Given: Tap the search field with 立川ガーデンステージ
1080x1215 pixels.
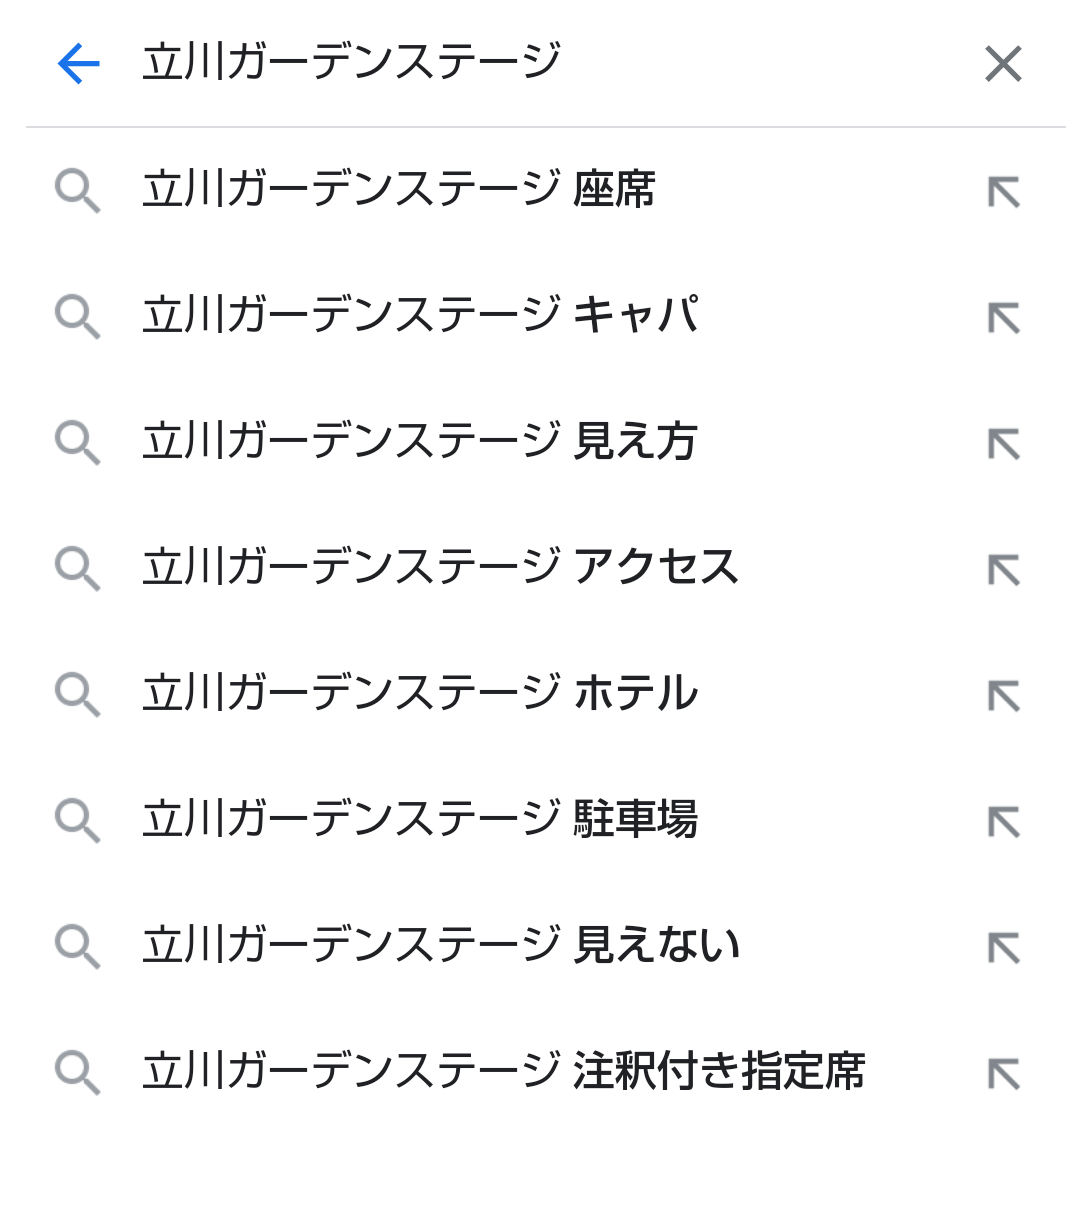Looking at the screenshot, I should pos(540,63).
